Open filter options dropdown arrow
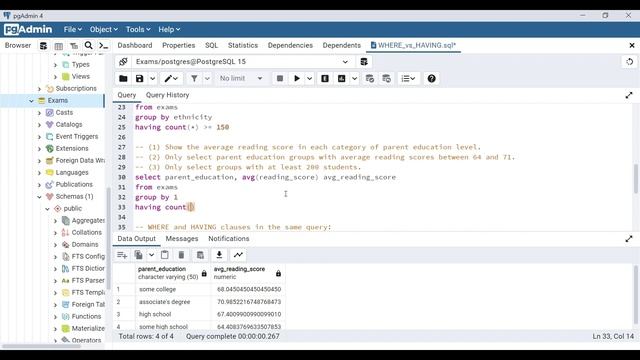Screen dimensions: 640x360 [207, 78]
